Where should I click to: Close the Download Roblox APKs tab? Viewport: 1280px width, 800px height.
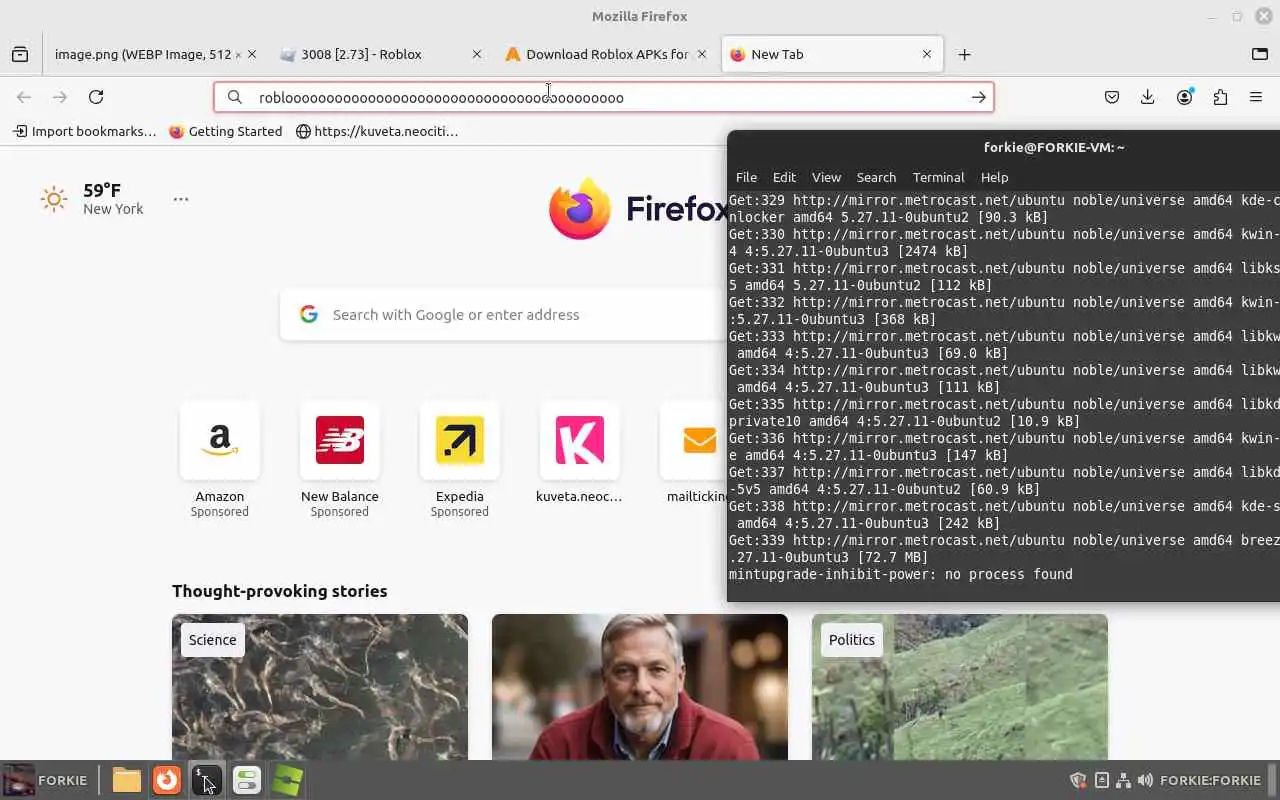click(x=702, y=55)
